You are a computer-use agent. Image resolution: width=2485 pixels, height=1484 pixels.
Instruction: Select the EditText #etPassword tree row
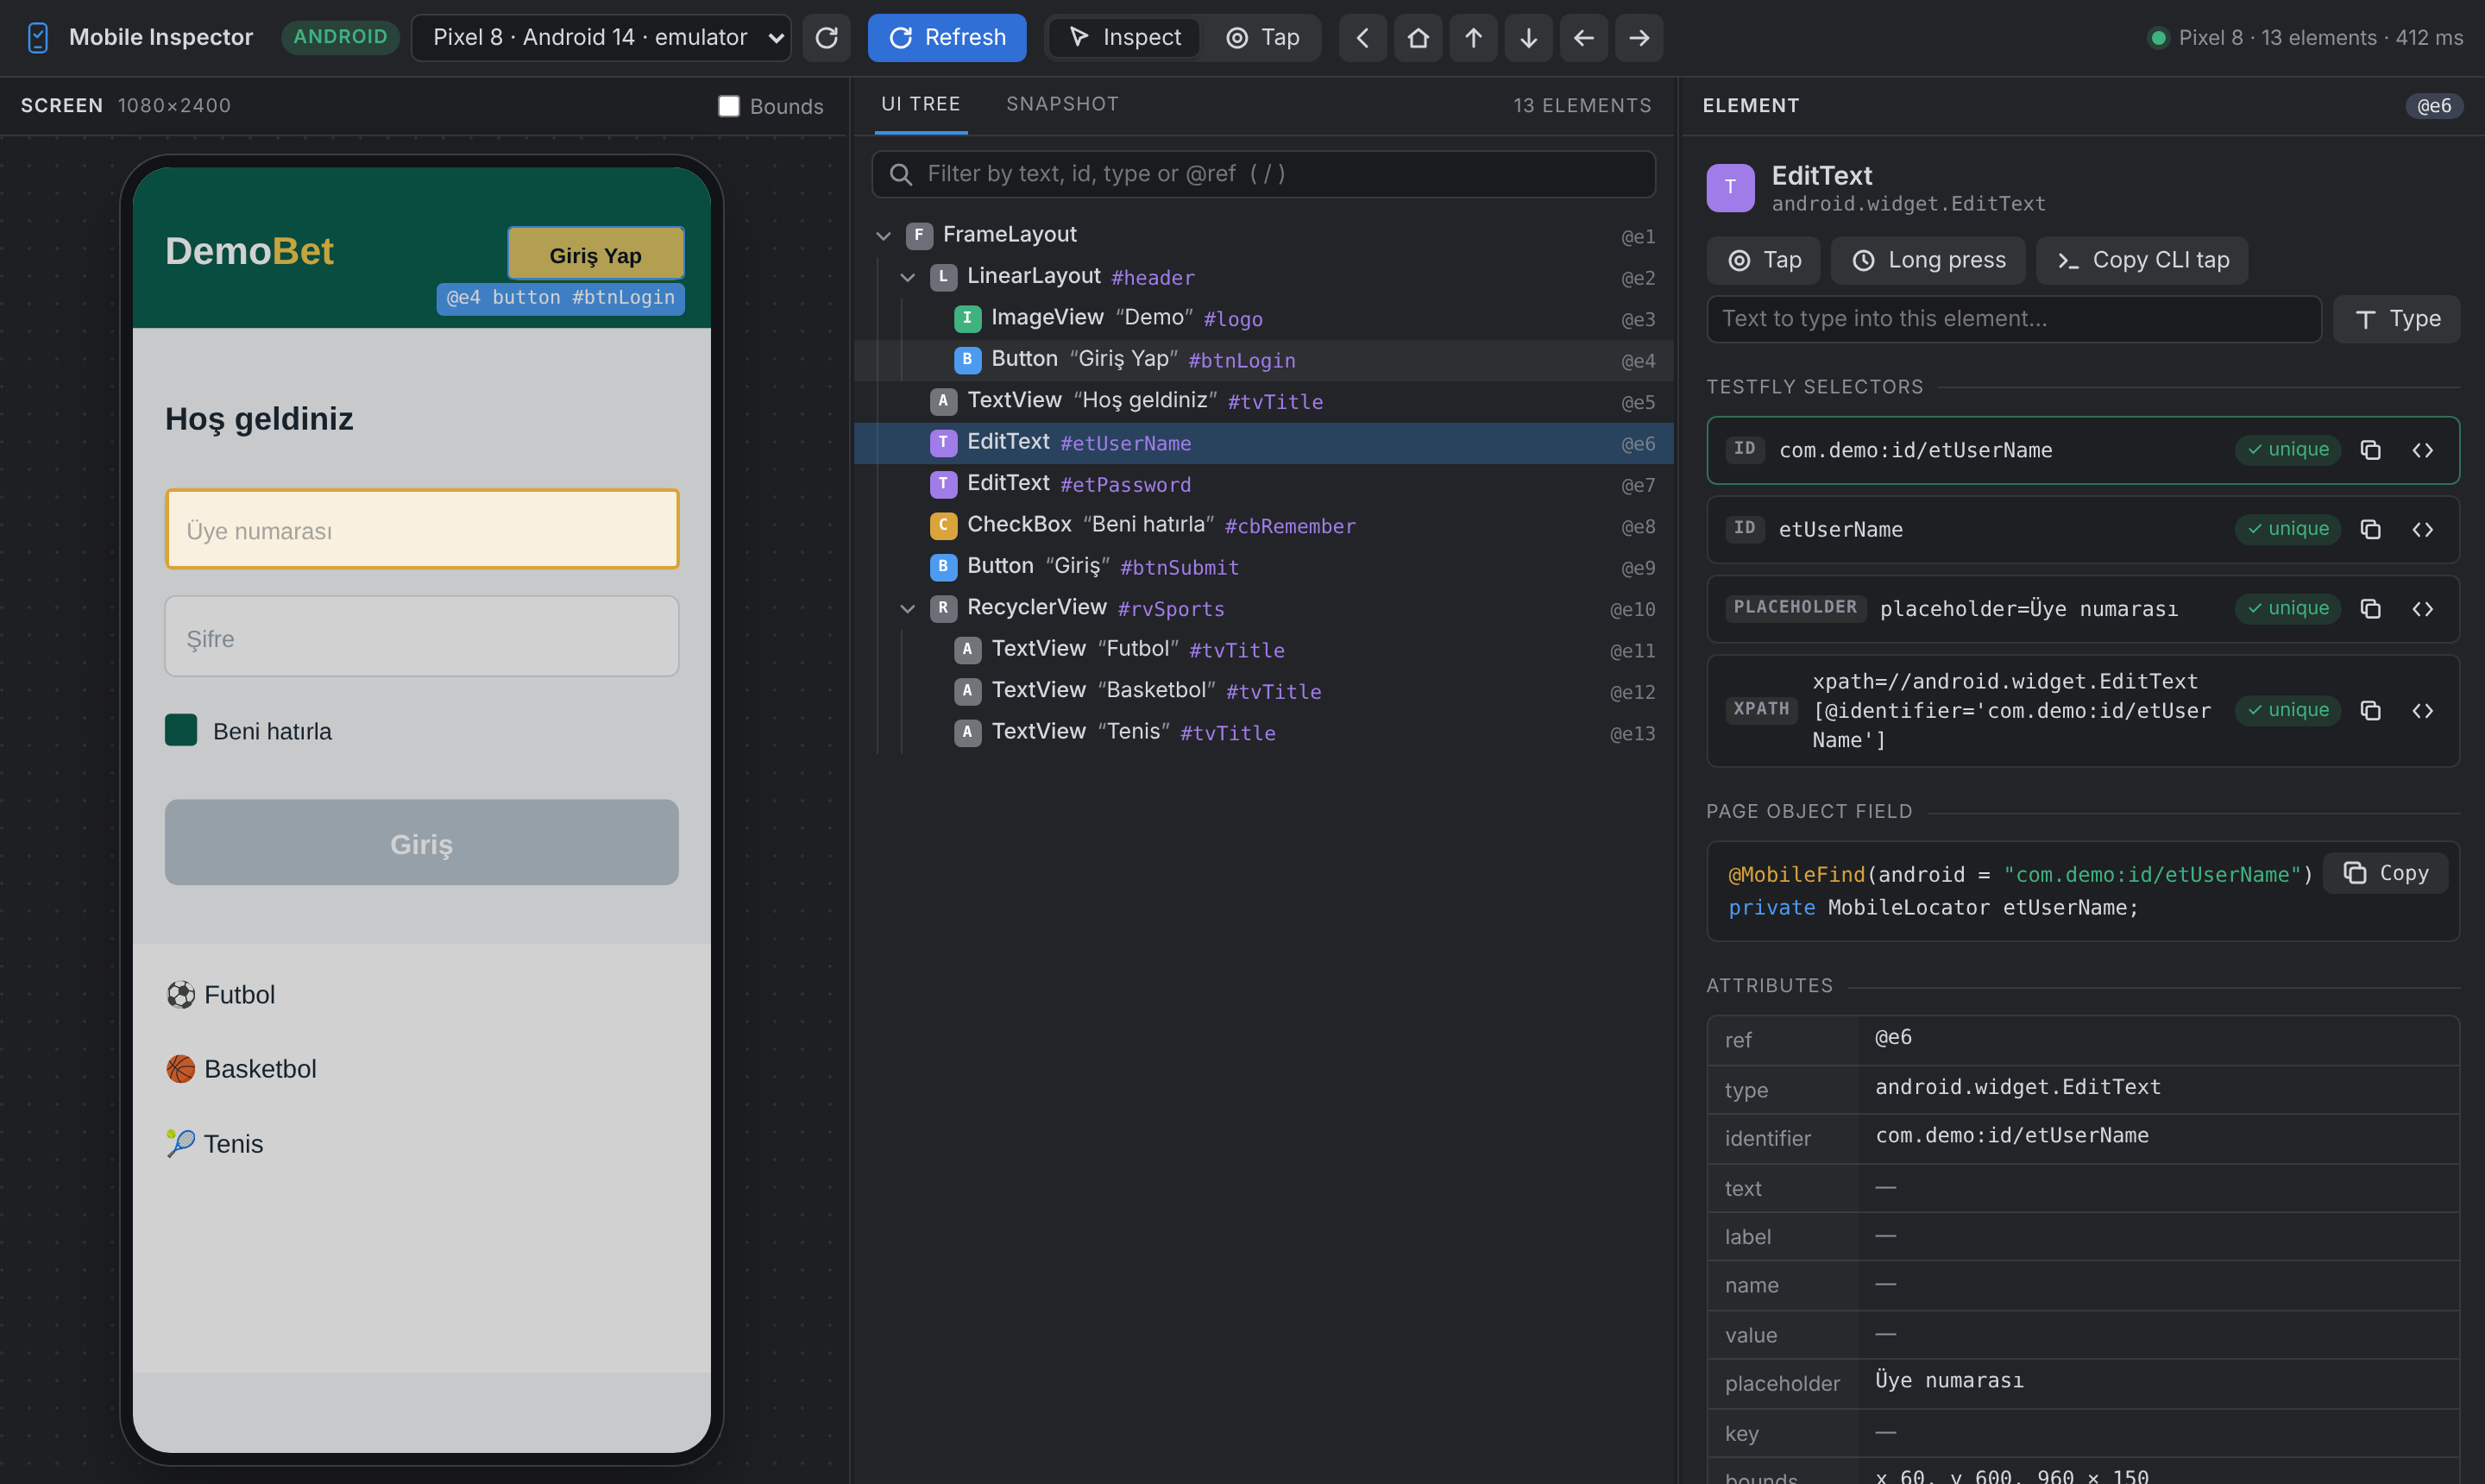click(x=1263, y=484)
